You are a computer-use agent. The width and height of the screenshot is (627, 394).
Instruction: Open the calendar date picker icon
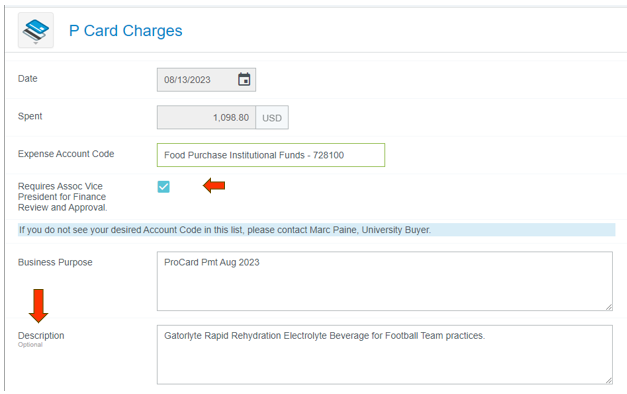coord(244,79)
